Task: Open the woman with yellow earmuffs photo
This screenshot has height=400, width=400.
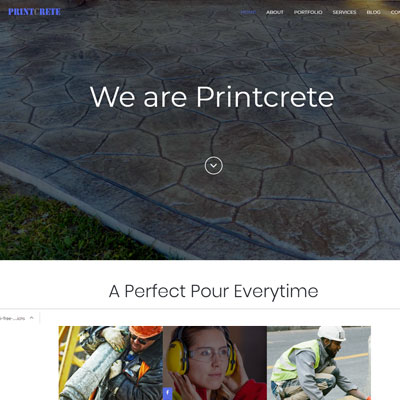Action: [x=215, y=363]
